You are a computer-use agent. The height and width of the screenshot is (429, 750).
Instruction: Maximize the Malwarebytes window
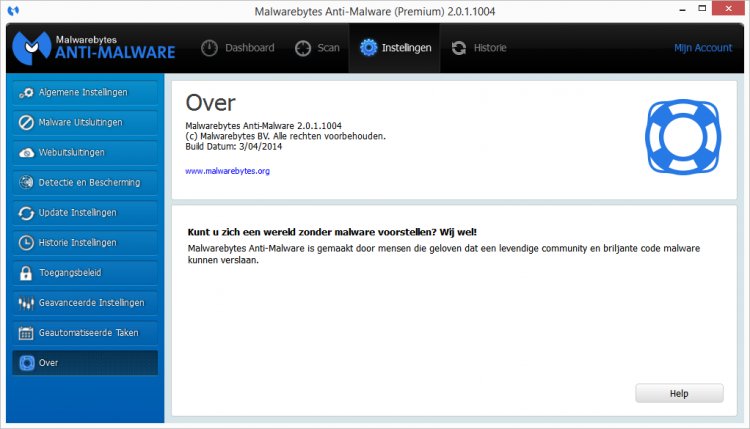tap(702, 9)
